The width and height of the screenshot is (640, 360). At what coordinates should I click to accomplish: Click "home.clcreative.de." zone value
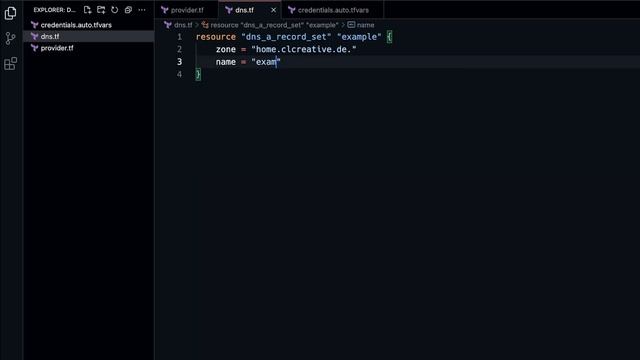[x=304, y=49]
